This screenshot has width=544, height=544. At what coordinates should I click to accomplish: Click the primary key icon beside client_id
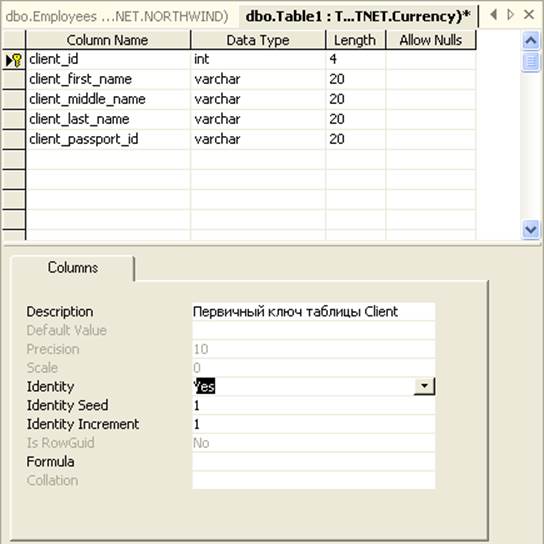click(x=17, y=60)
